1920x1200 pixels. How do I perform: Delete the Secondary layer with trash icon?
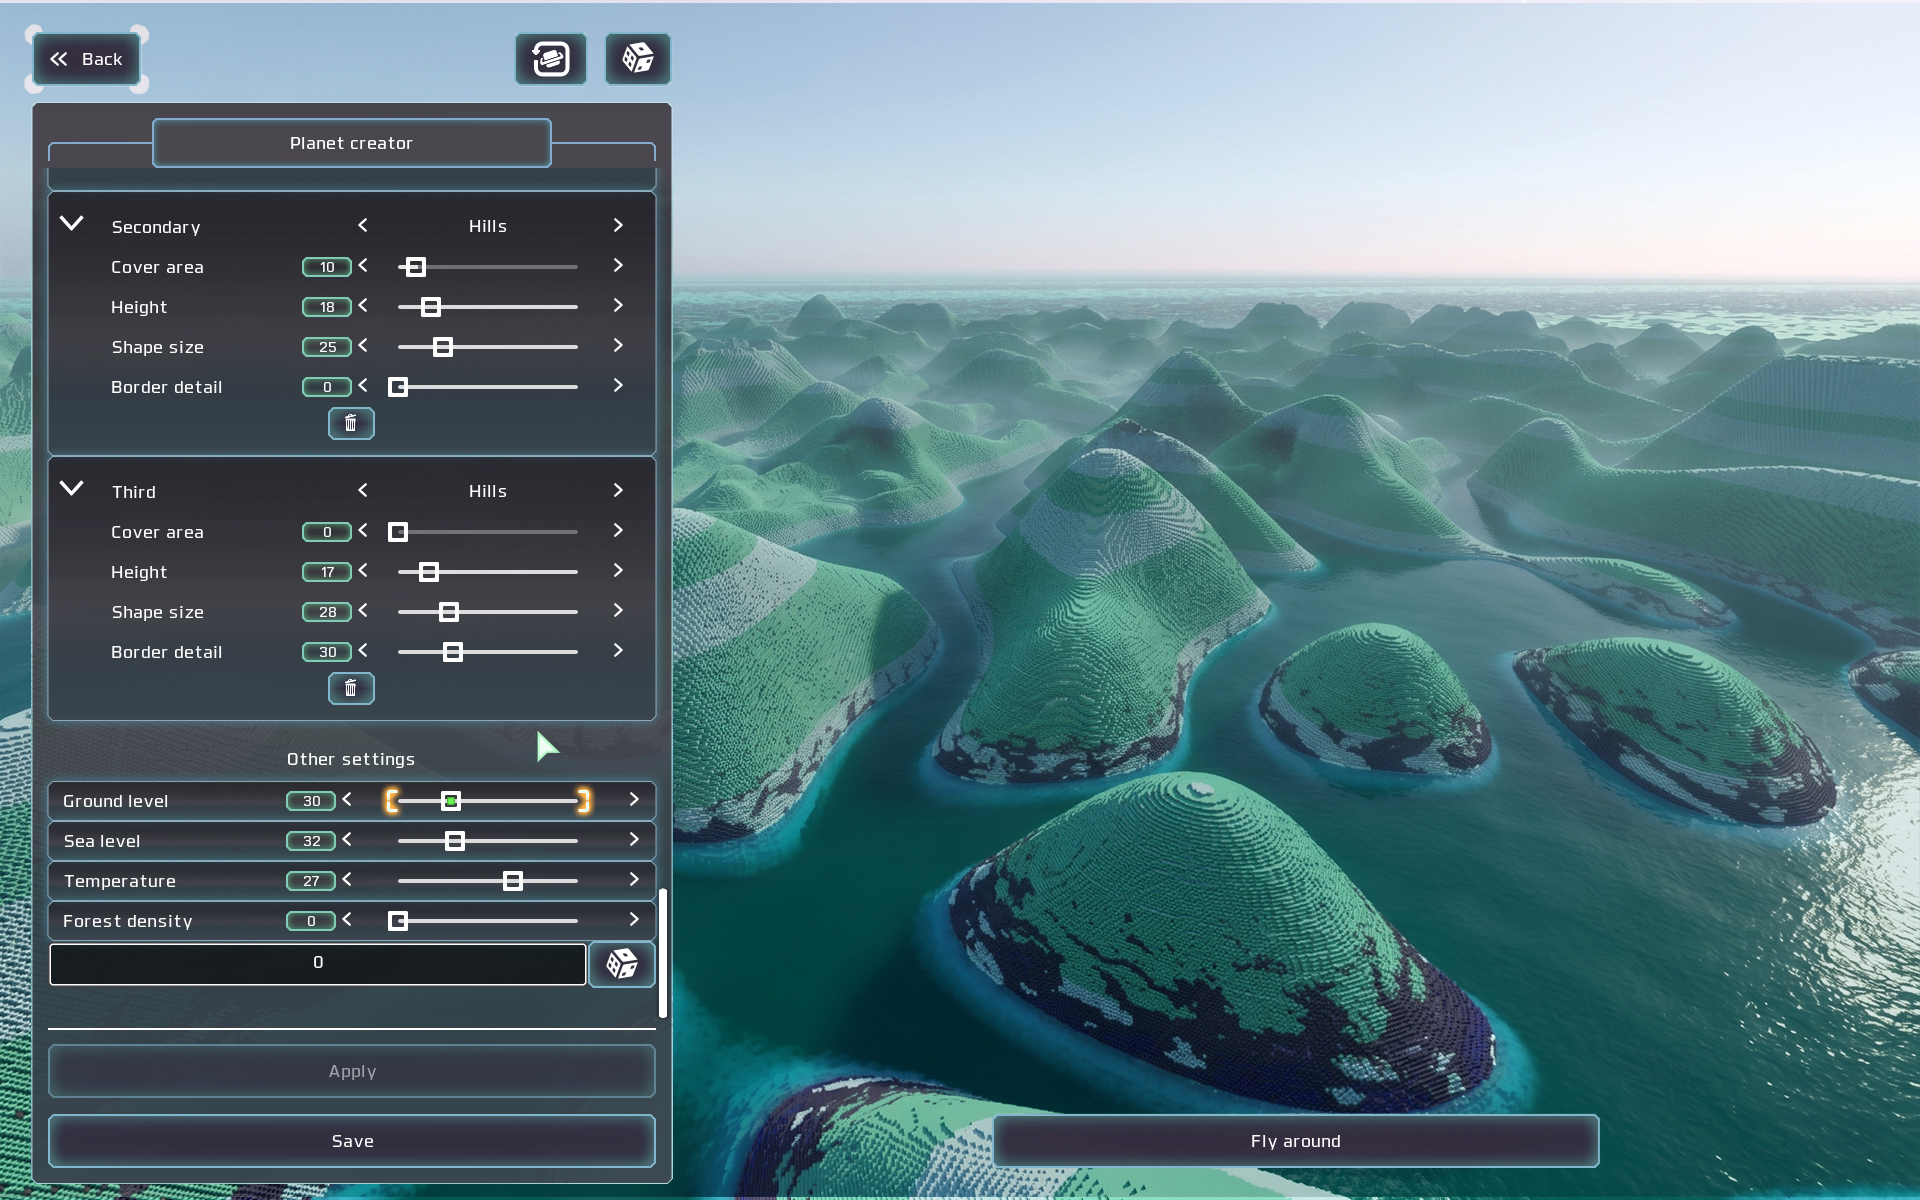pos(351,423)
